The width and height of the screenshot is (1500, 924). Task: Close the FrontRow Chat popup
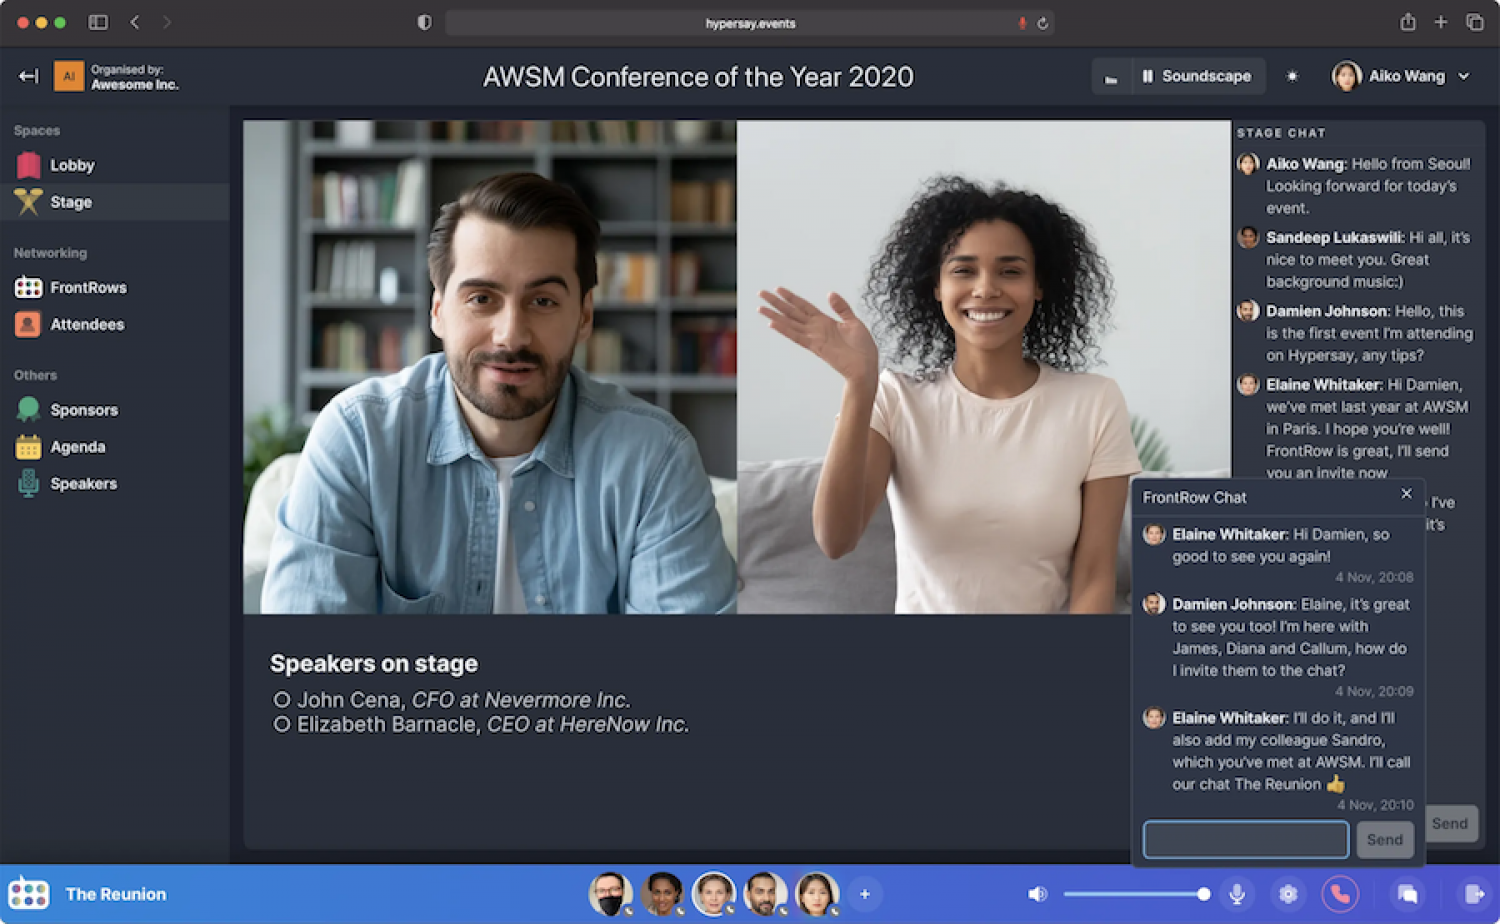tap(1406, 494)
